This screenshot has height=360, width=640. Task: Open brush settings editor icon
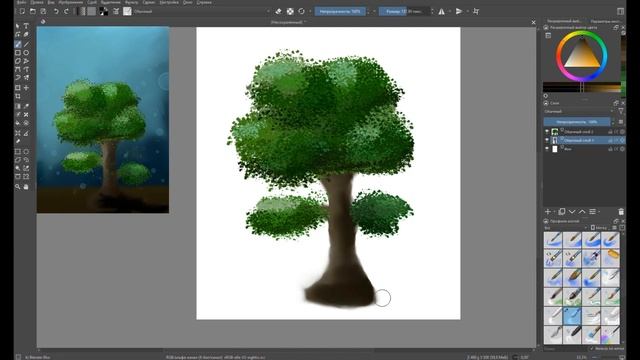pos(116,11)
